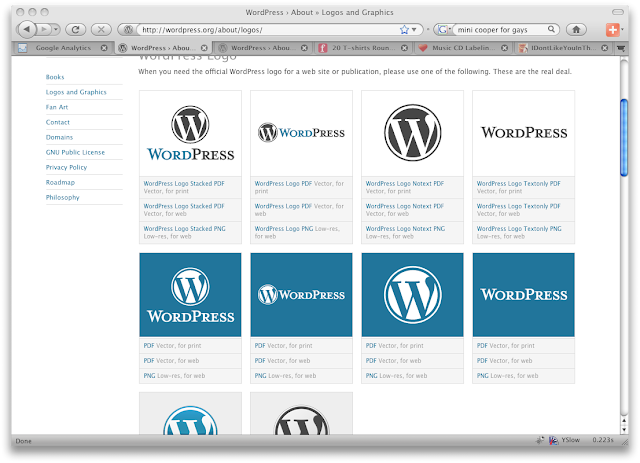Click the stacked WordPress logo on white
640x463 pixels.
point(190,133)
